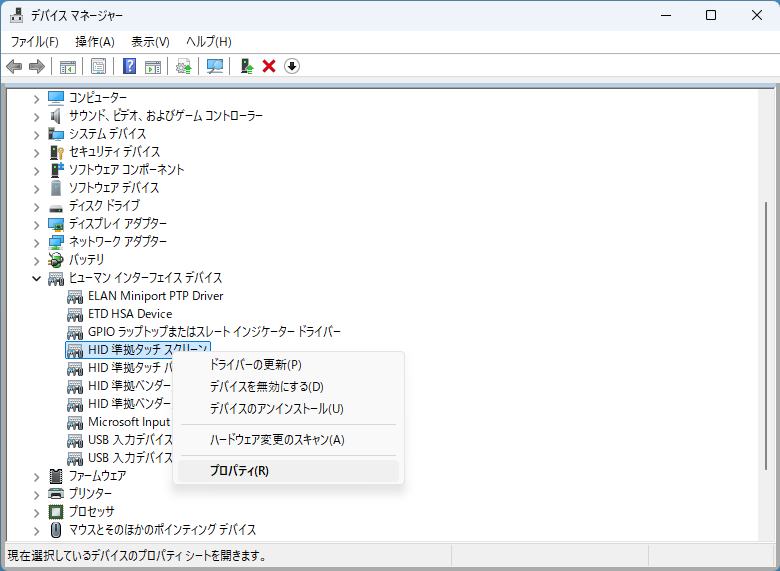Click the Enable device green arrow icon

(x=247, y=66)
